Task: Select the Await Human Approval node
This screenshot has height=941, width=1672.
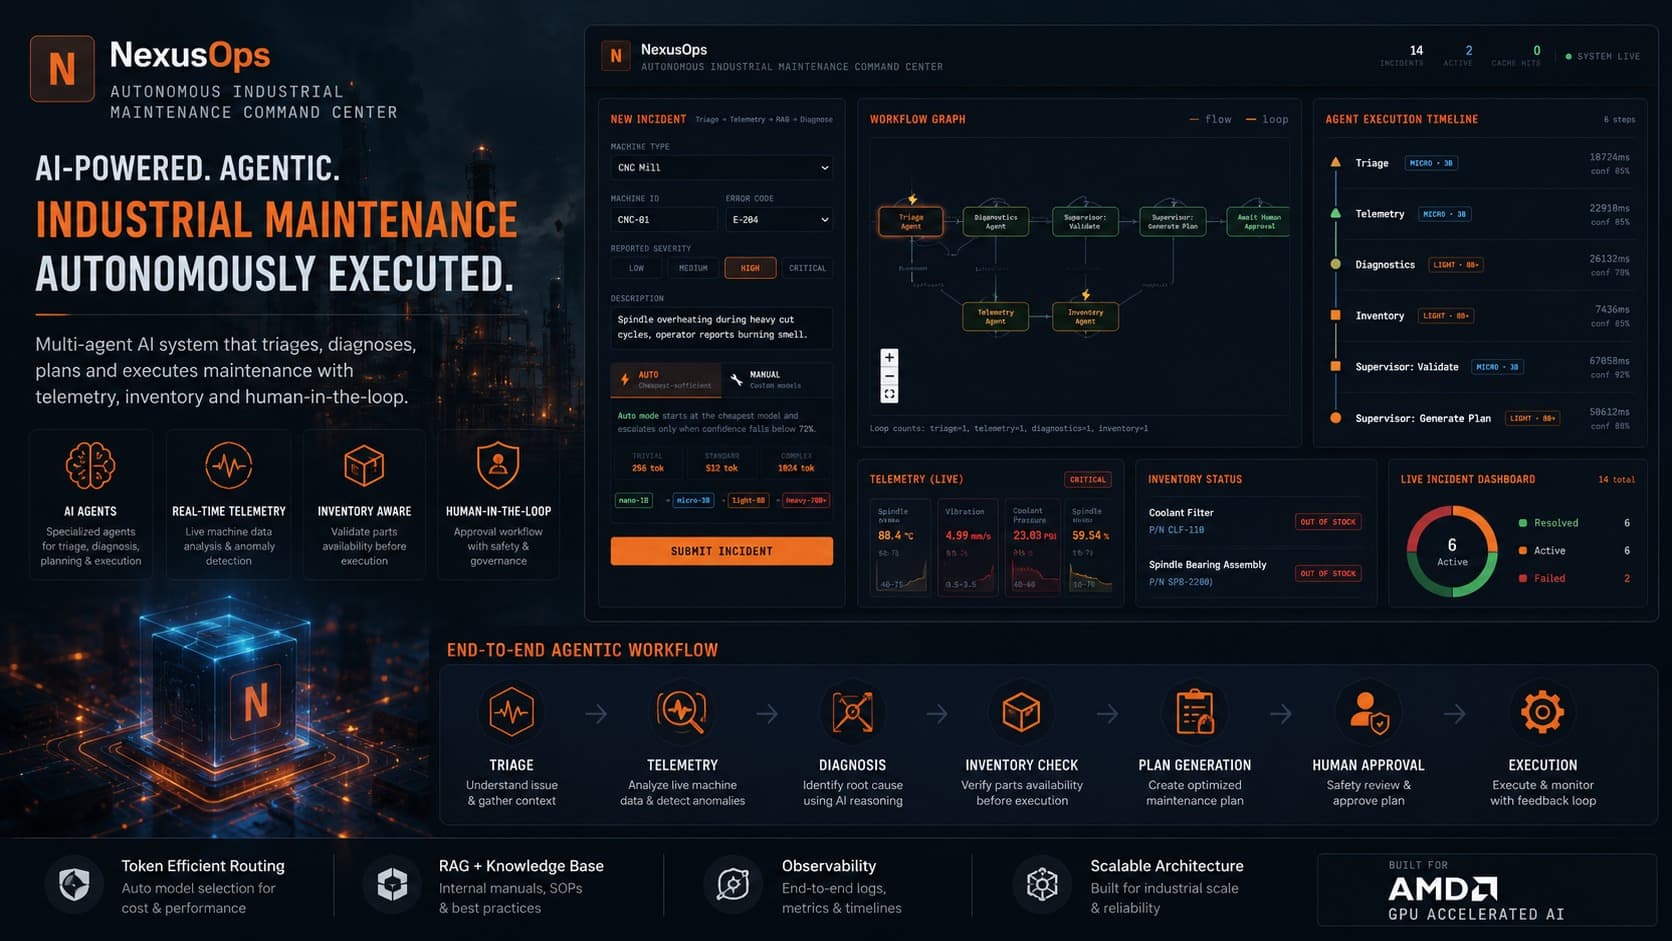Action: tap(1258, 221)
